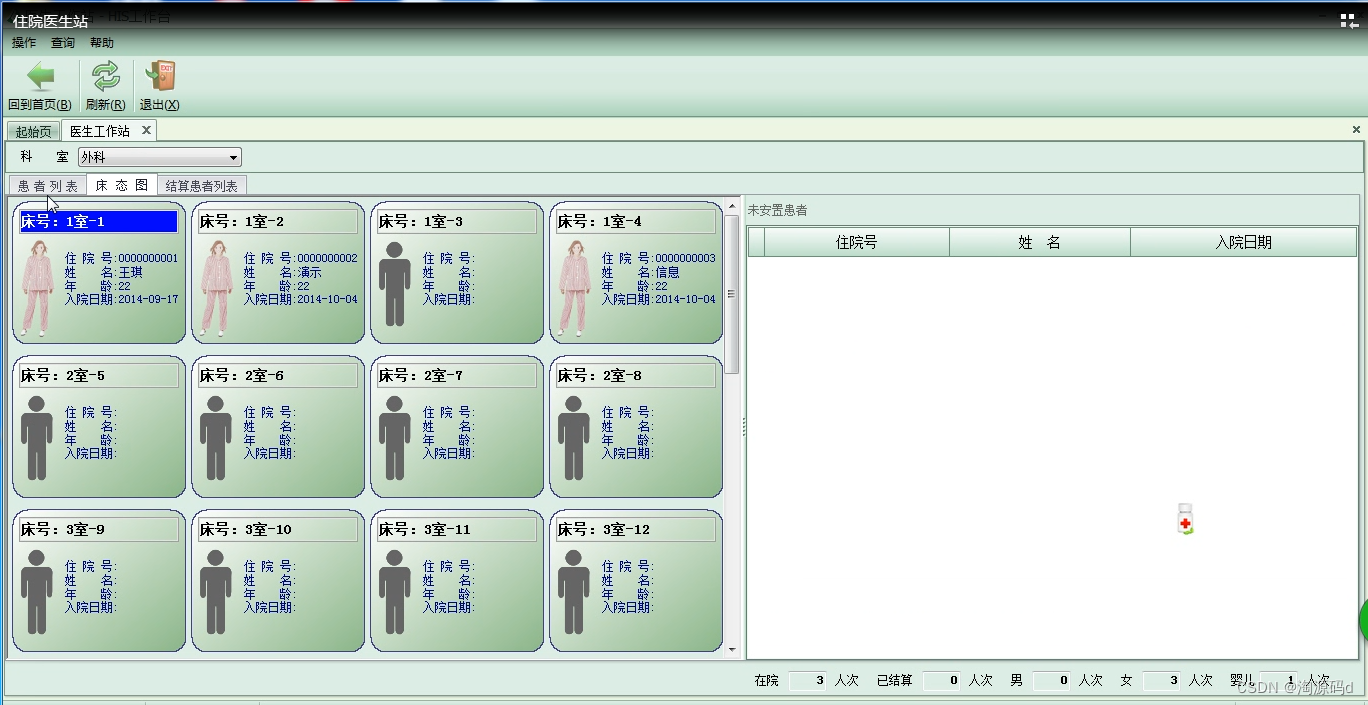Click the bed map vertical scrollbar thumb
Image resolution: width=1368 pixels, height=705 pixels.
pos(732,295)
